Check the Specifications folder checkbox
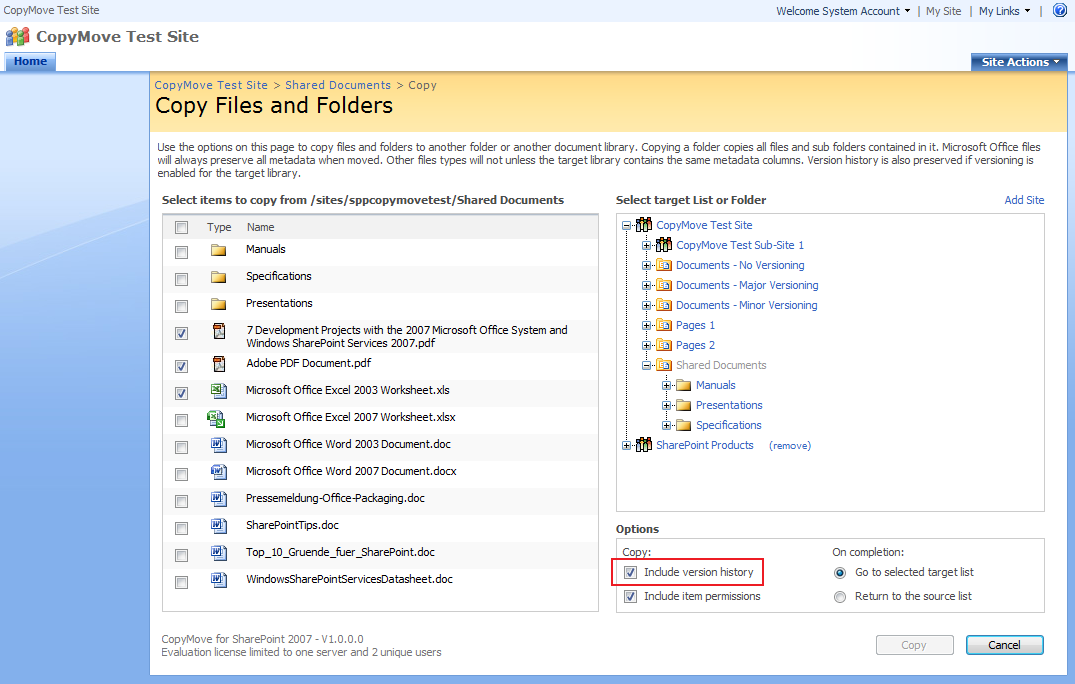Viewport: 1075px width, 684px height. coord(181,279)
